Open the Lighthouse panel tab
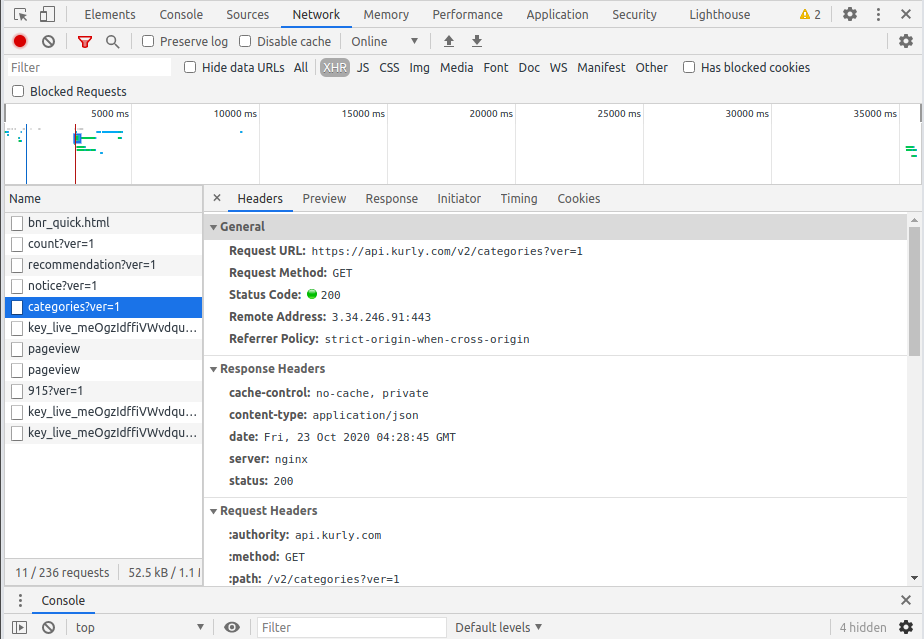The image size is (924, 639). coord(720,14)
